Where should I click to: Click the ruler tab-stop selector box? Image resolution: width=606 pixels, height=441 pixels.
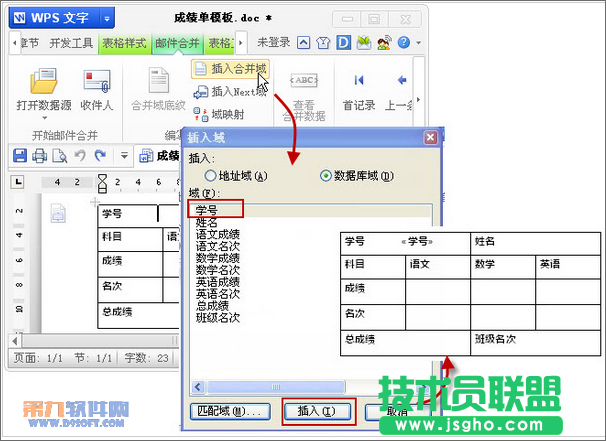pyautogui.click(x=18, y=182)
